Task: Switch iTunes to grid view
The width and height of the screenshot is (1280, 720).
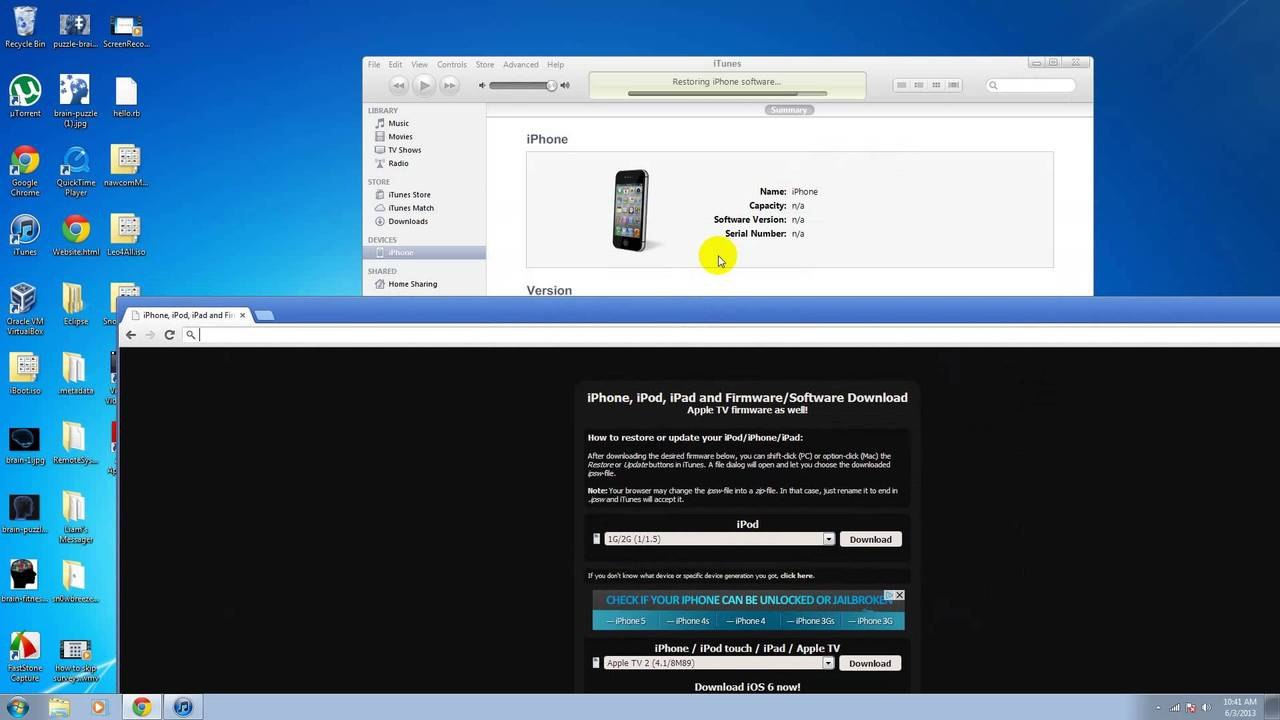Action: pos(936,86)
